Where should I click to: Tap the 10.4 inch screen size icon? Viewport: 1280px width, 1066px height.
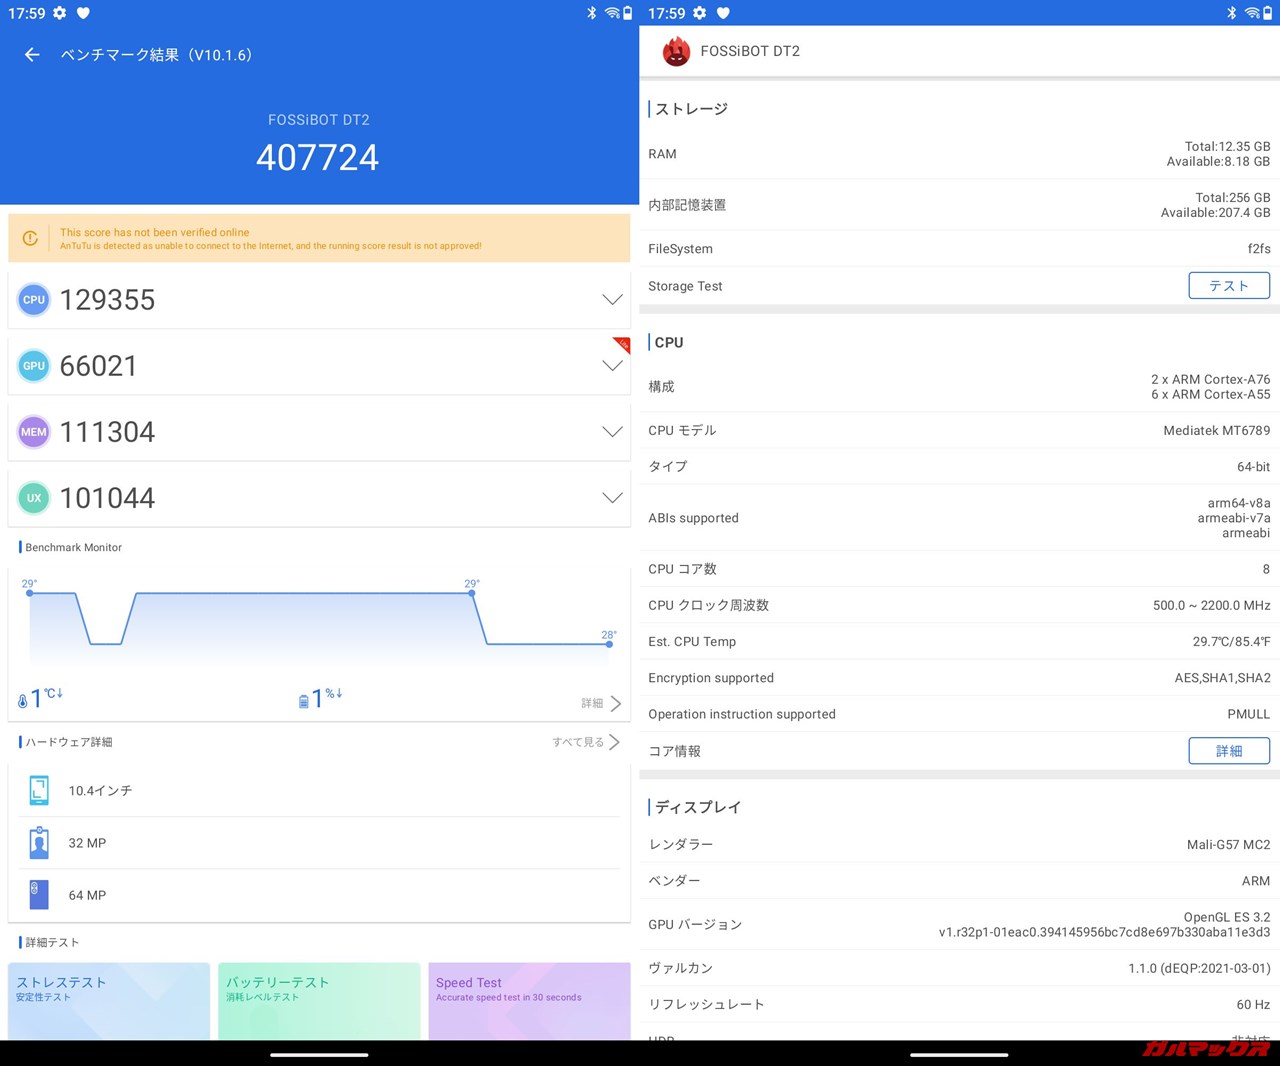[39, 791]
